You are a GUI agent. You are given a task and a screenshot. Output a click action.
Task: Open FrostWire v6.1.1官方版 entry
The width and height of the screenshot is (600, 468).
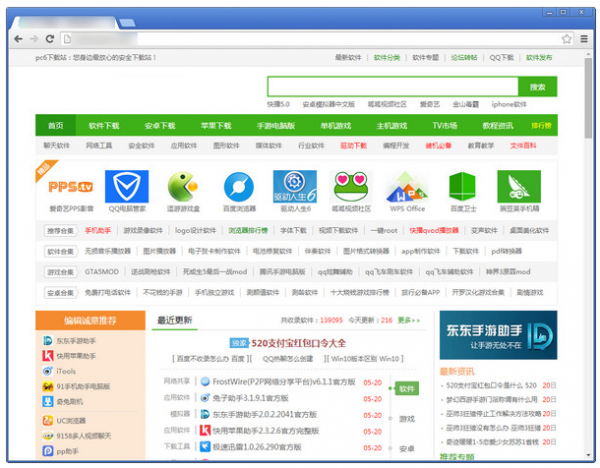tap(284, 382)
